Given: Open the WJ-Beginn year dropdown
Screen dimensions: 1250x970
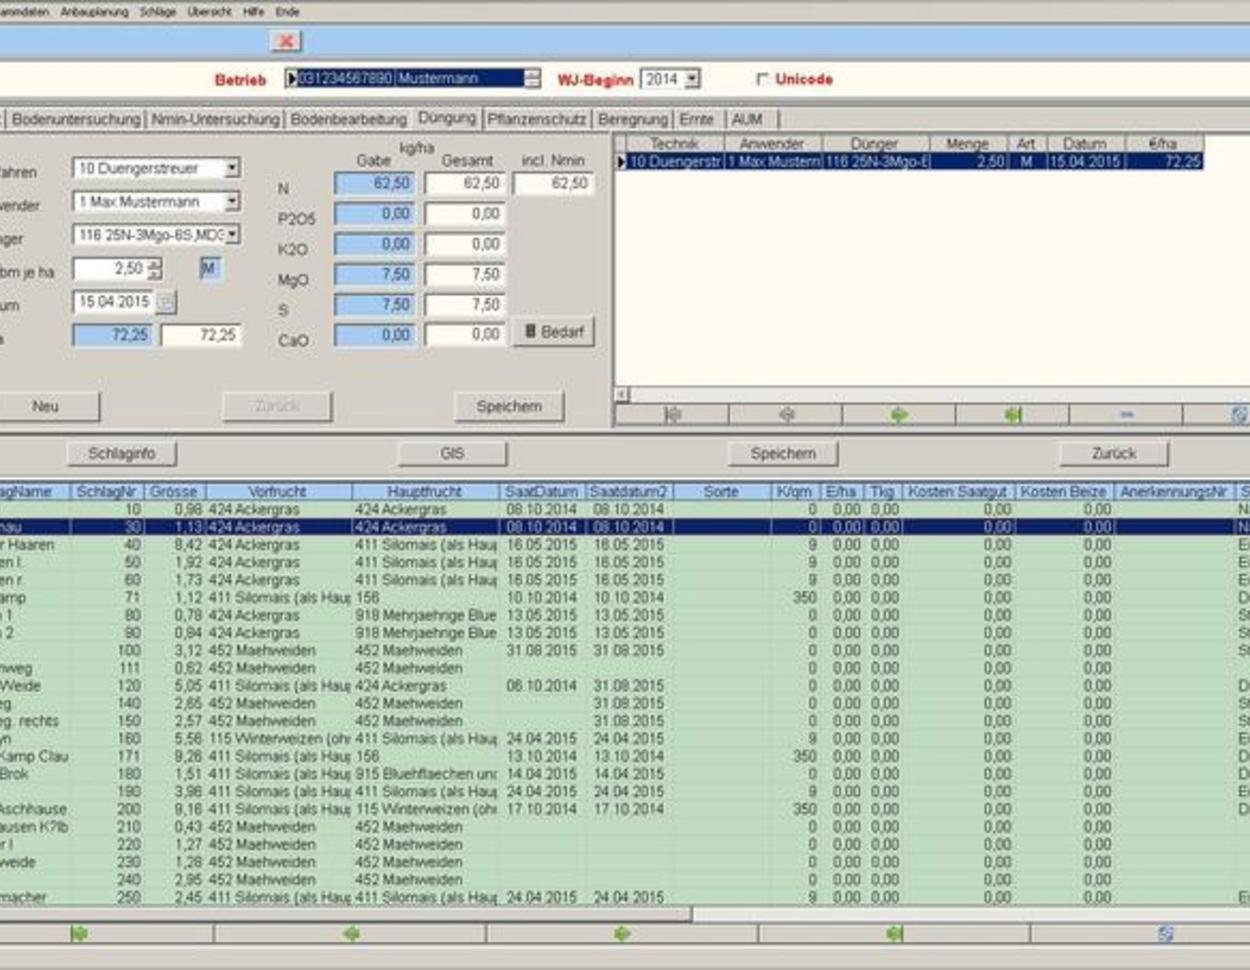Looking at the screenshot, I should pos(692,79).
